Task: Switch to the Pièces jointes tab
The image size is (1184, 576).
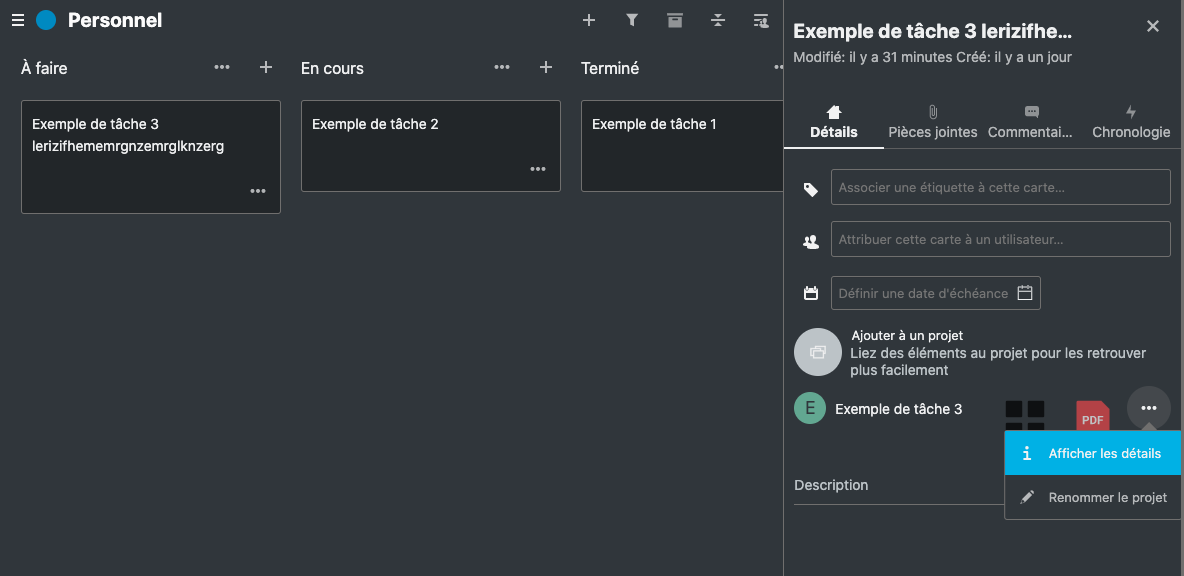Action: pyautogui.click(x=933, y=122)
